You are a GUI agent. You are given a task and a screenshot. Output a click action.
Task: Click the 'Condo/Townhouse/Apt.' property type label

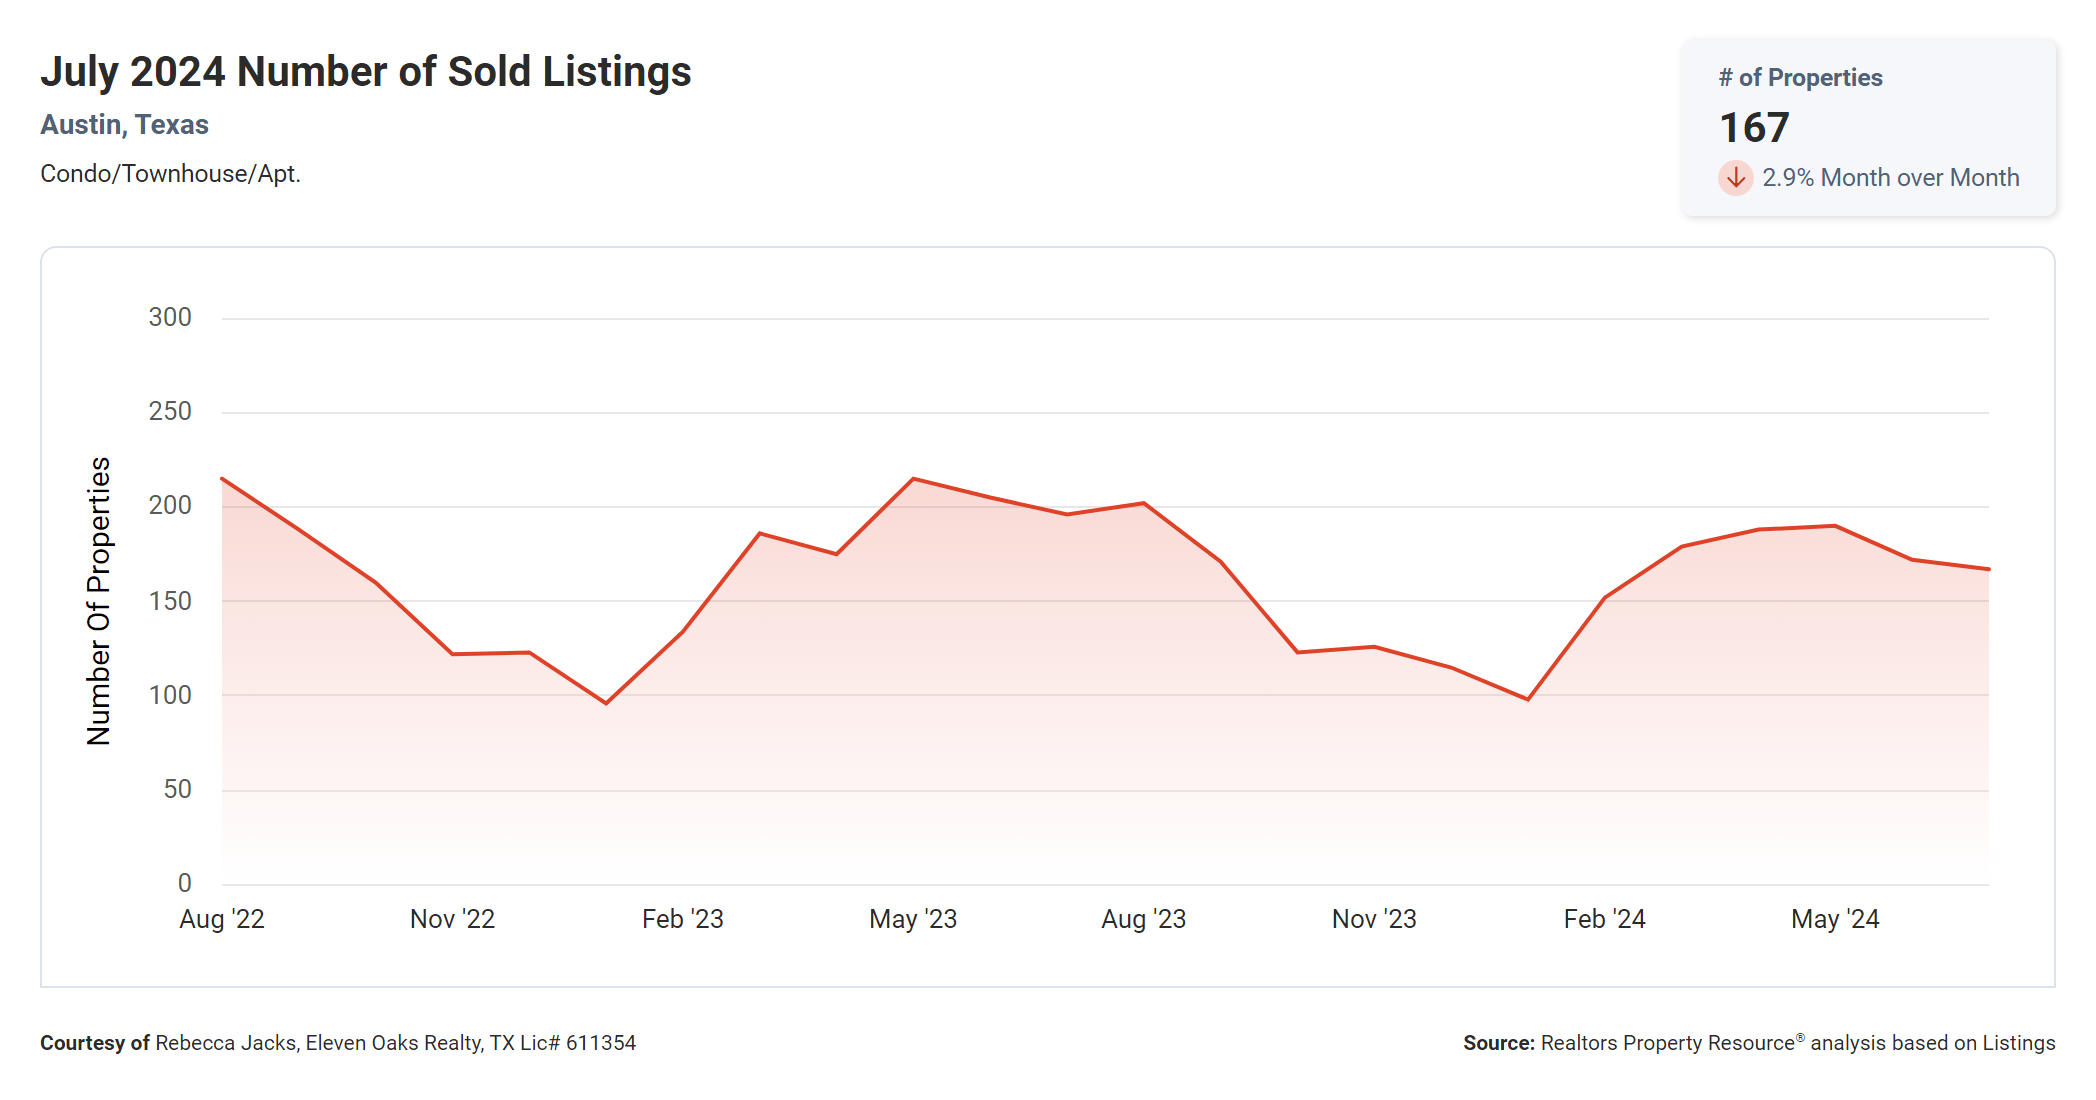pos(170,174)
